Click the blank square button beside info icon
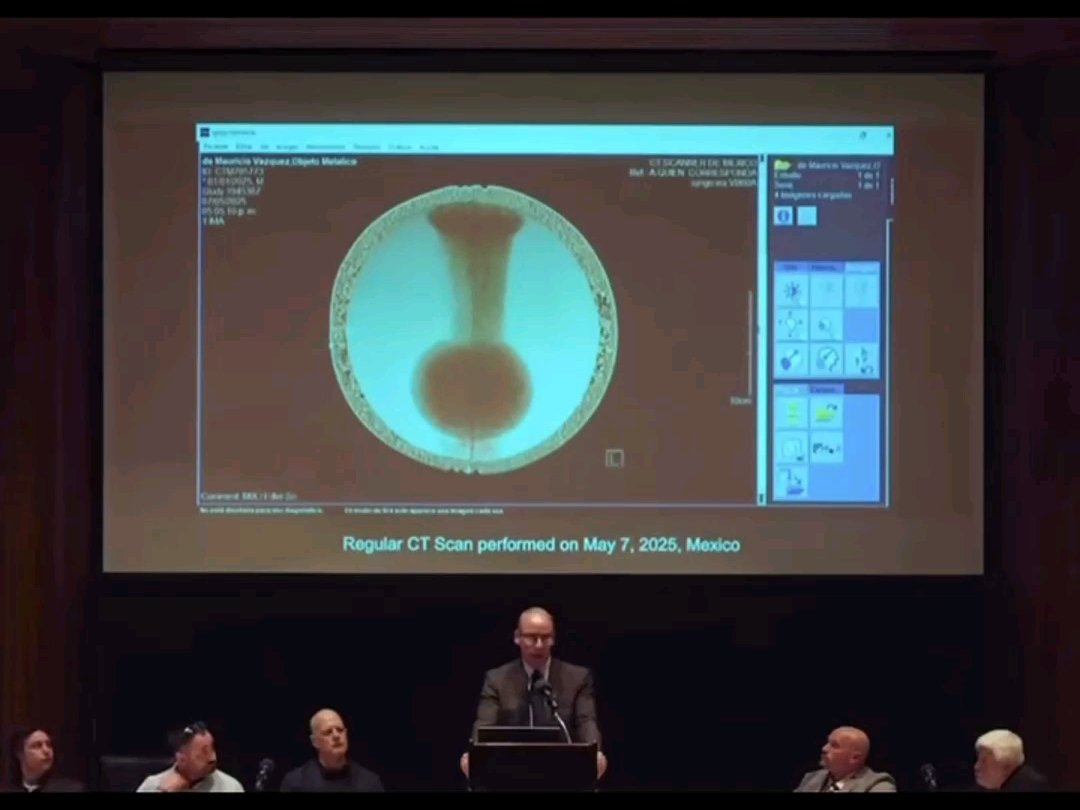Screen dimensions: 1080x810 (x=807, y=216)
